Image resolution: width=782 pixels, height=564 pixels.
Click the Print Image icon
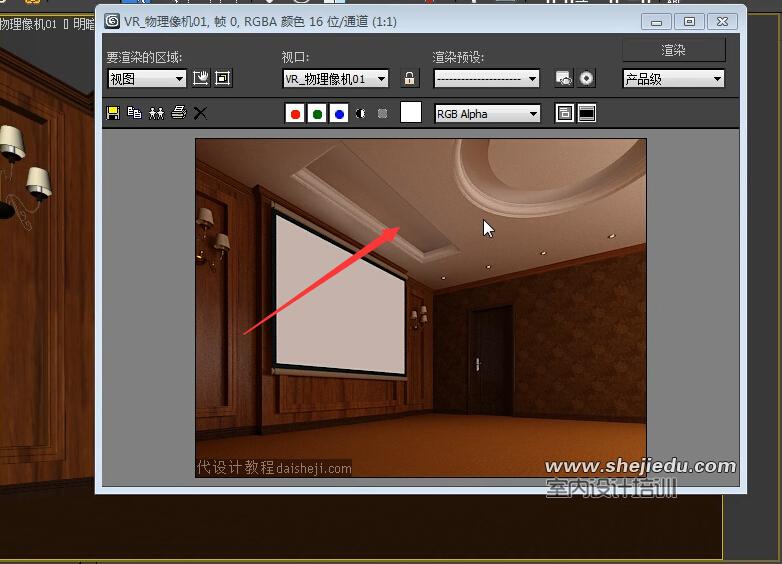[179, 113]
